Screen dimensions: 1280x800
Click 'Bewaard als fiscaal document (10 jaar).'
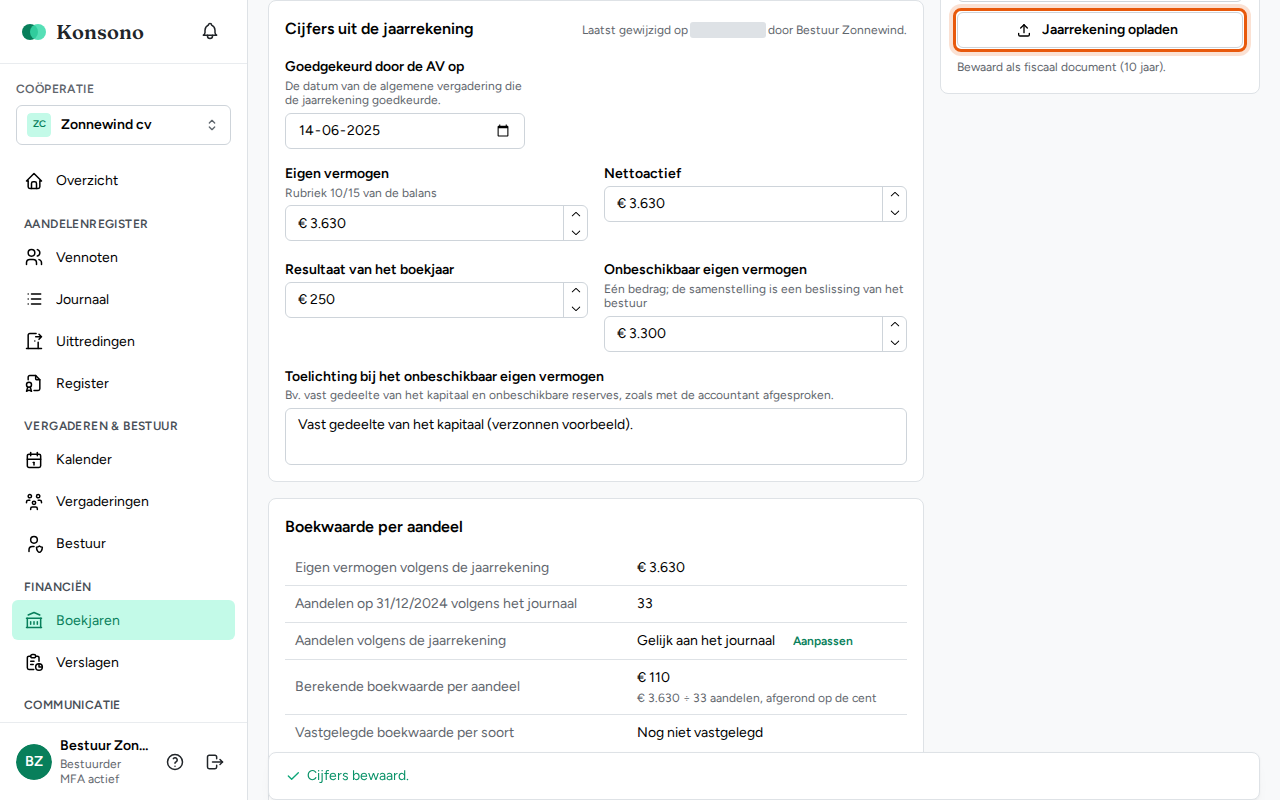[x=1061, y=68]
